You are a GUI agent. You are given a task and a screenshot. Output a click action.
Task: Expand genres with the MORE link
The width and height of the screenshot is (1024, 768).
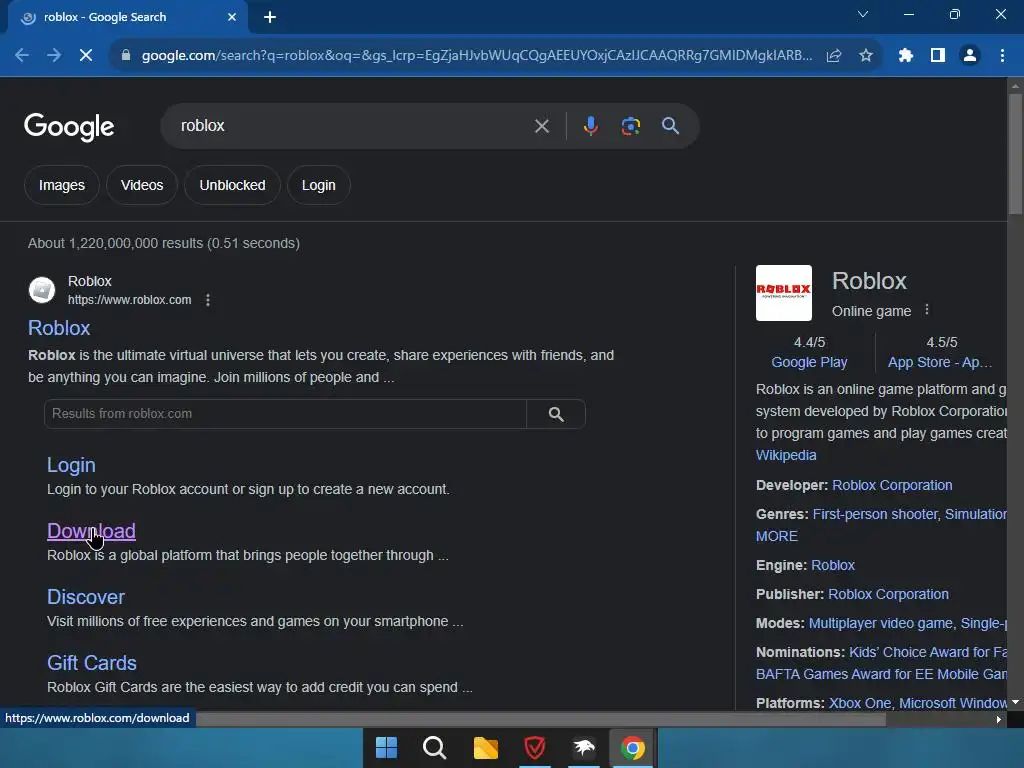[x=776, y=536]
